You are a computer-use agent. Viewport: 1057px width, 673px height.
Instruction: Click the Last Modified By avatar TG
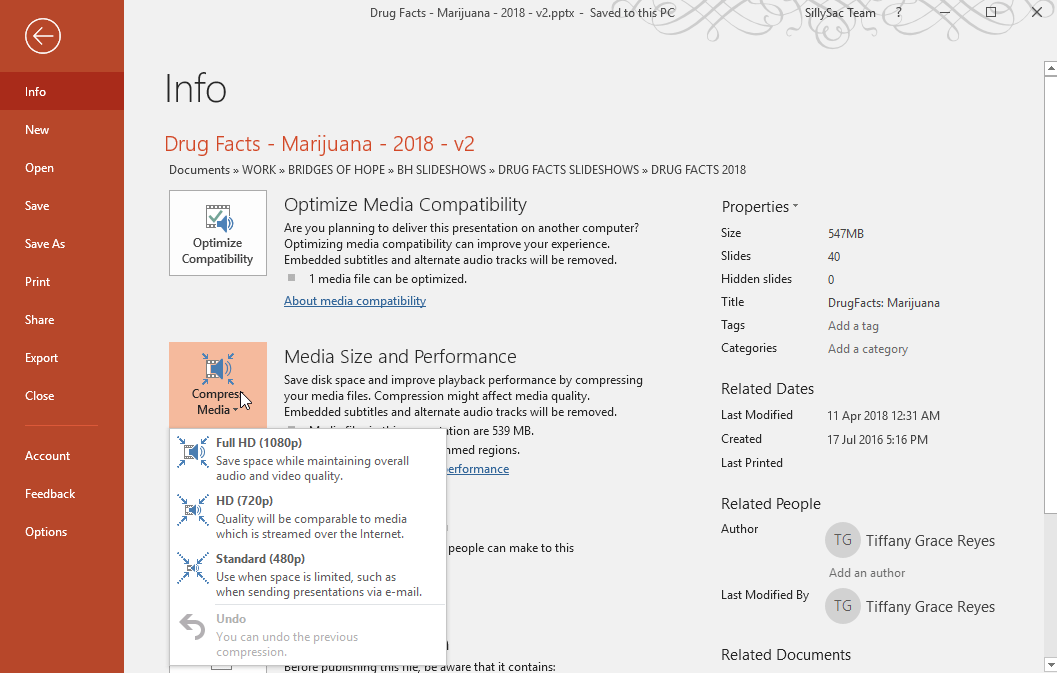tap(843, 606)
